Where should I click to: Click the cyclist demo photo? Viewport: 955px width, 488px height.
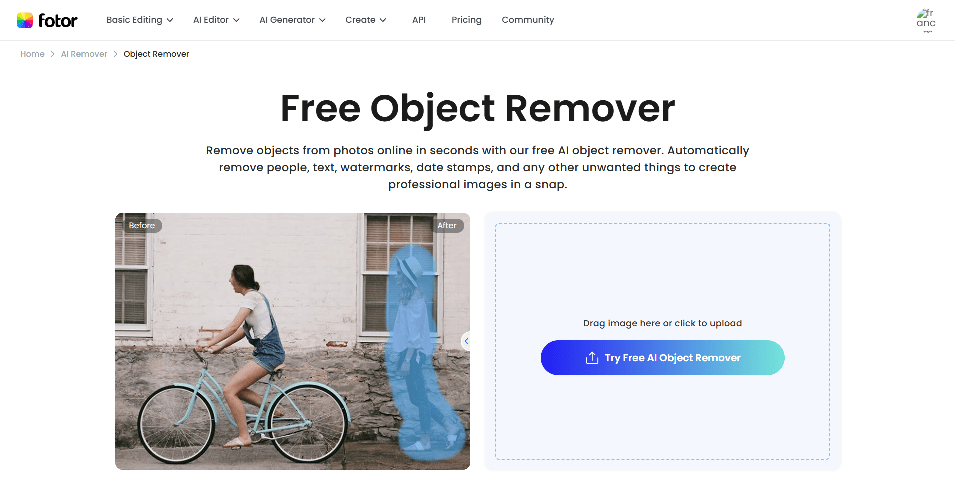pyautogui.click(x=292, y=341)
